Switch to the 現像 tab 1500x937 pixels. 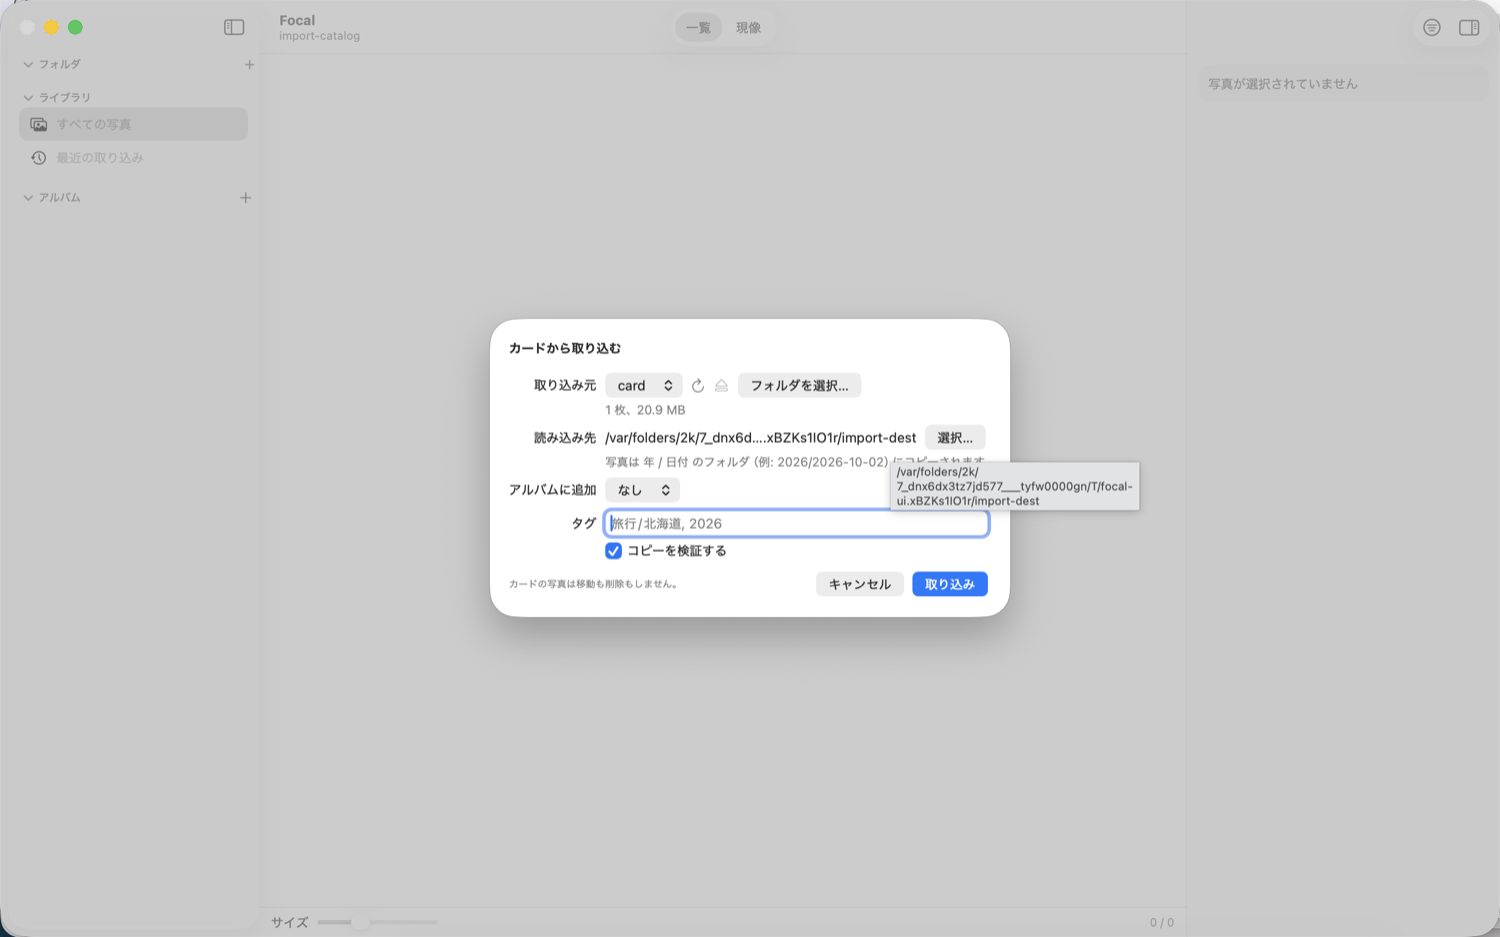(x=748, y=28)
